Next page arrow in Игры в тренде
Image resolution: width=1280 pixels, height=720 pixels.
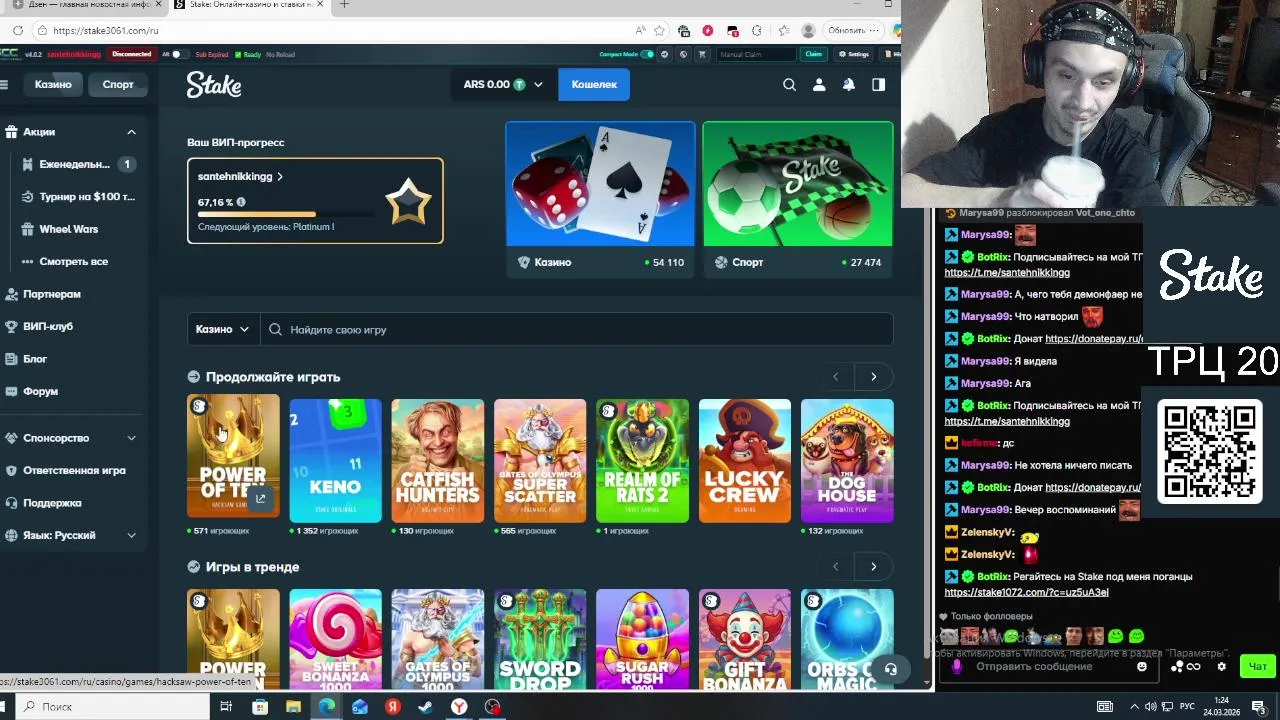(x=873, y=567)
